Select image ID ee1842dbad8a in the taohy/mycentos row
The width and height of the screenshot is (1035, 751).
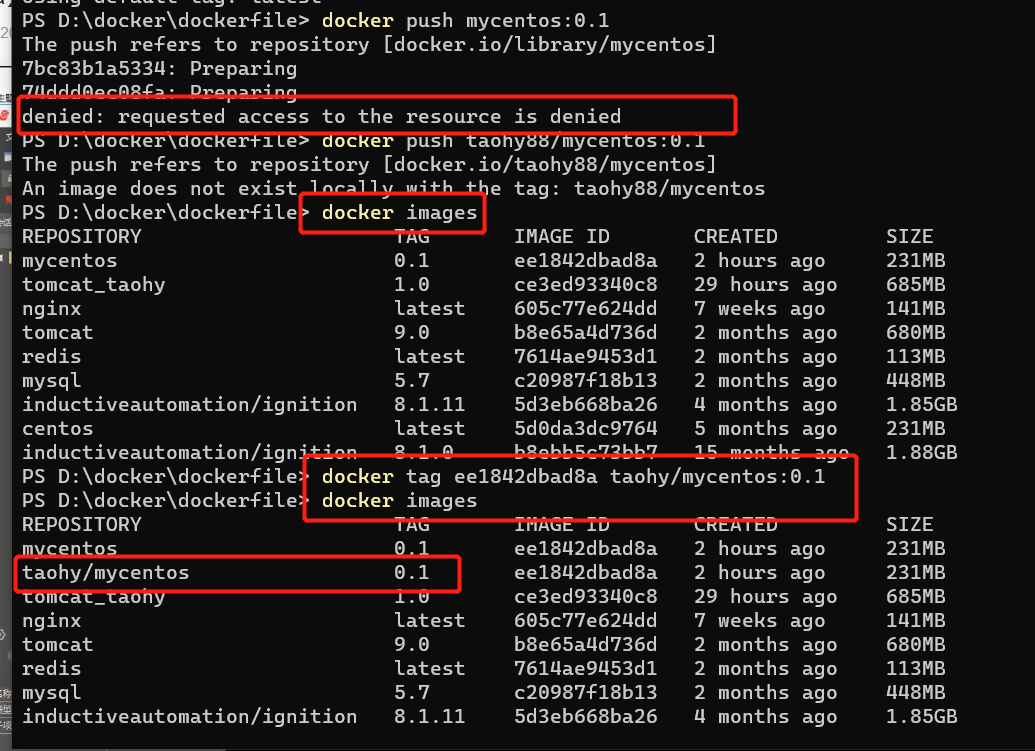(585, 573)
